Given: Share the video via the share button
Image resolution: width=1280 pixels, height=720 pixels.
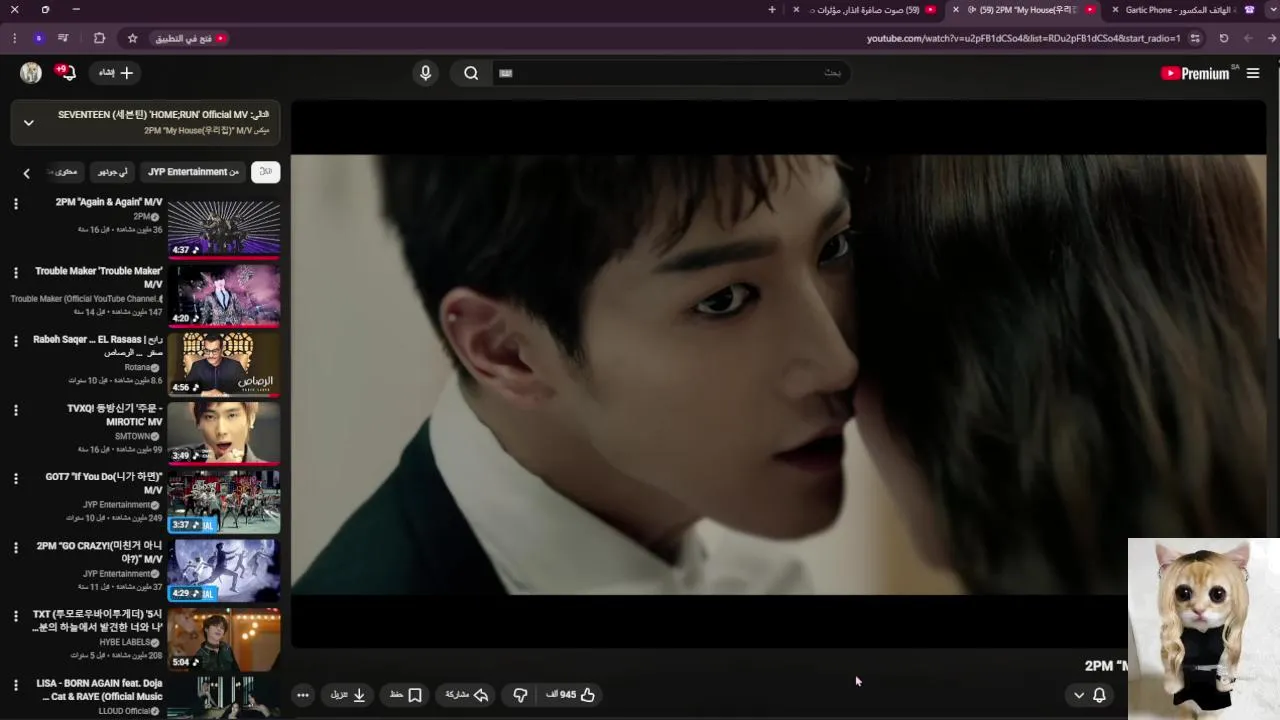Looking at the screenshot, I should [467, 694].
